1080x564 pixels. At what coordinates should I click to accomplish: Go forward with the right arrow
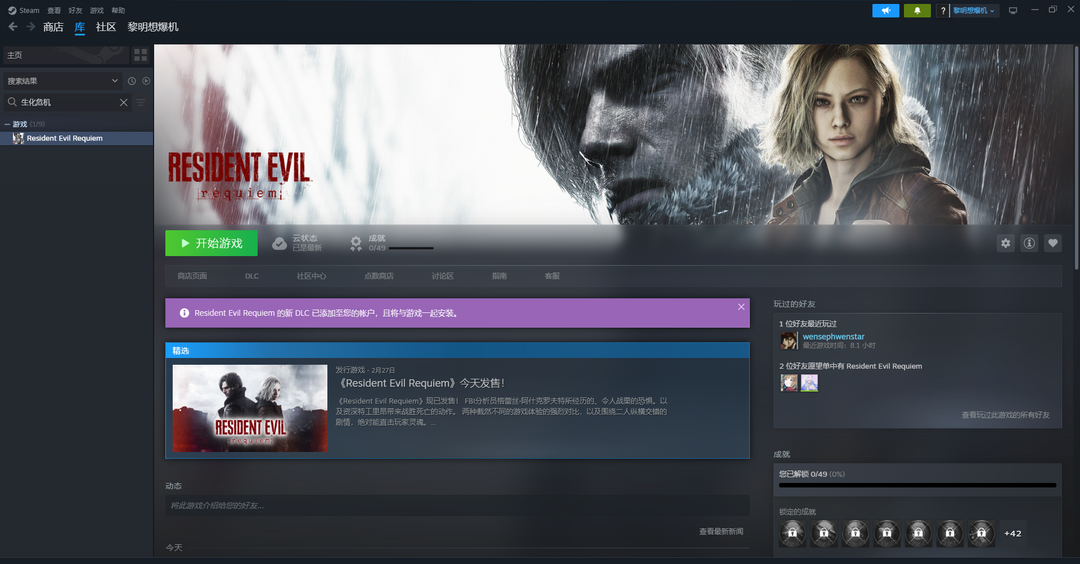coord(30,27)
